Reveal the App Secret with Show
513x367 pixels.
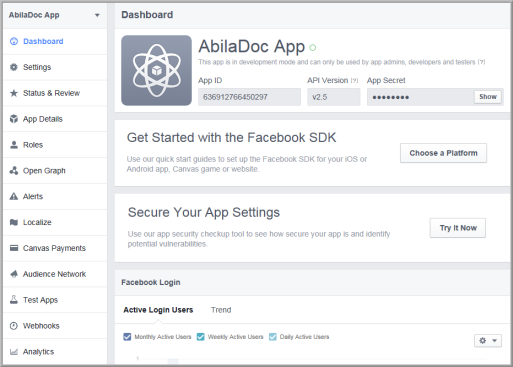pyautogui.click(x=488, y=97)
